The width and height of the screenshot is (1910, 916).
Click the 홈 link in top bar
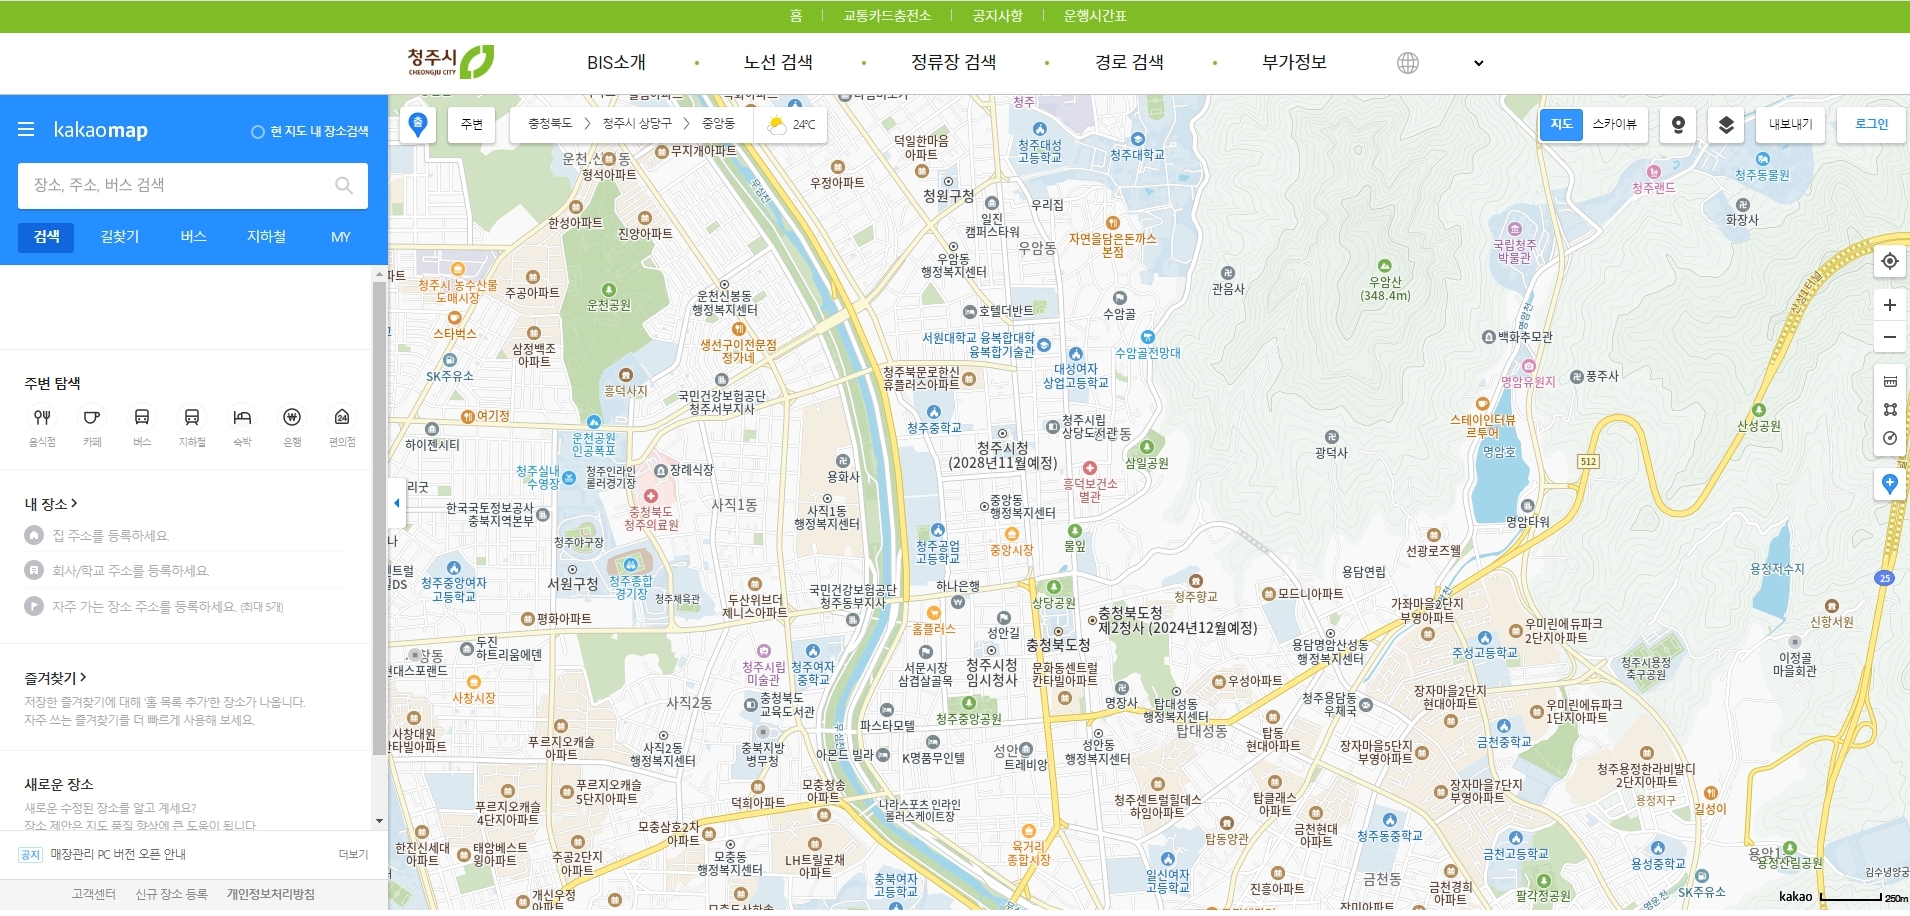tap(796, 16)
